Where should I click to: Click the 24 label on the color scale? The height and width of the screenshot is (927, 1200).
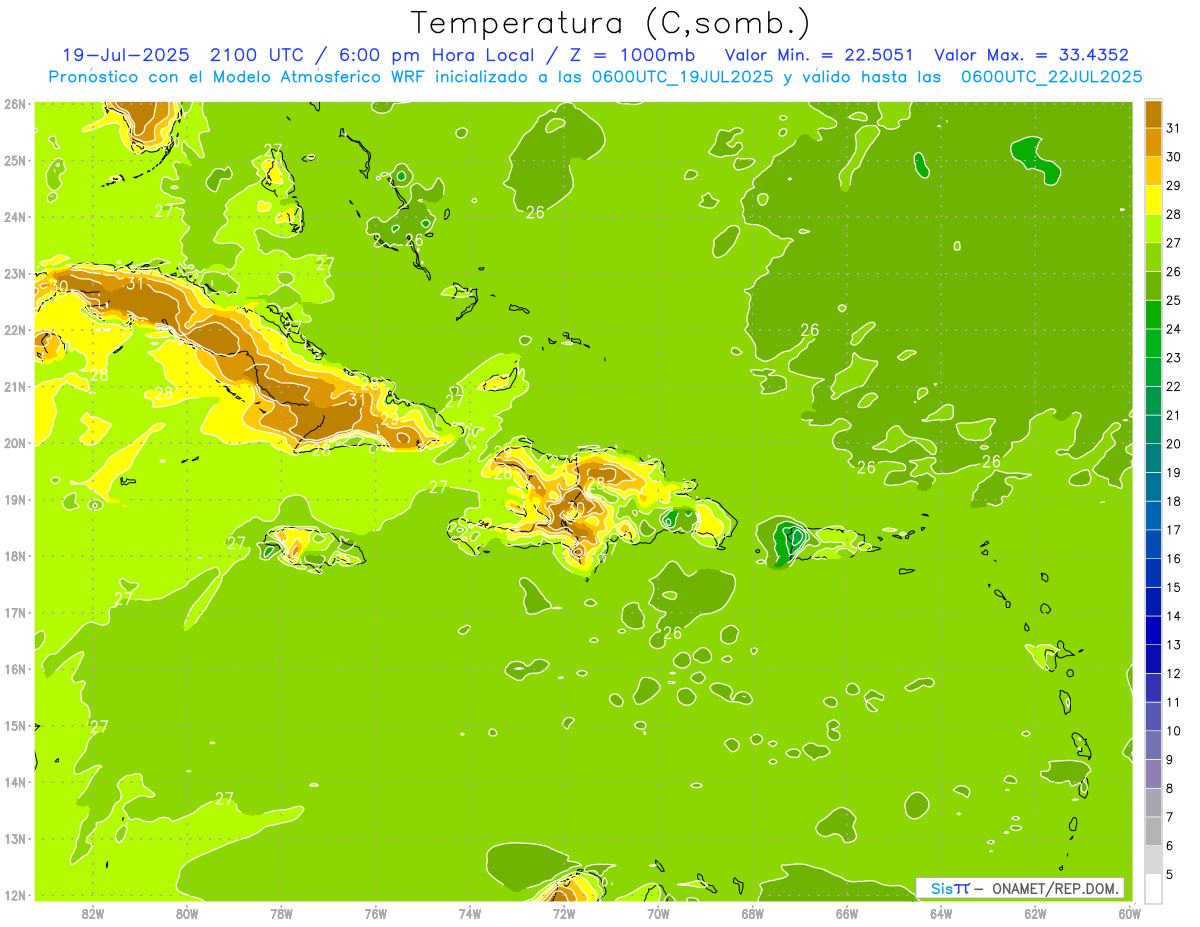coord(1173,329)
